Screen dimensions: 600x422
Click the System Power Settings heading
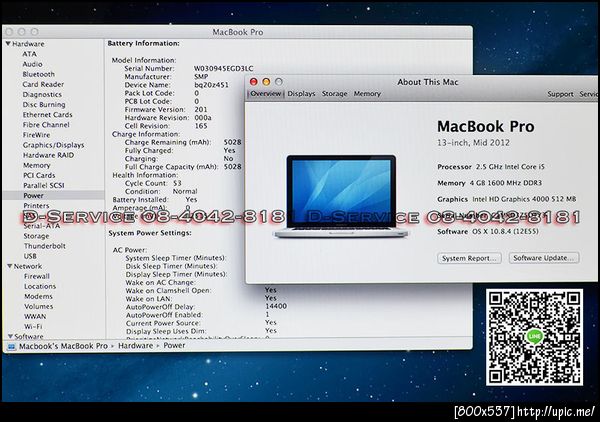150,233
